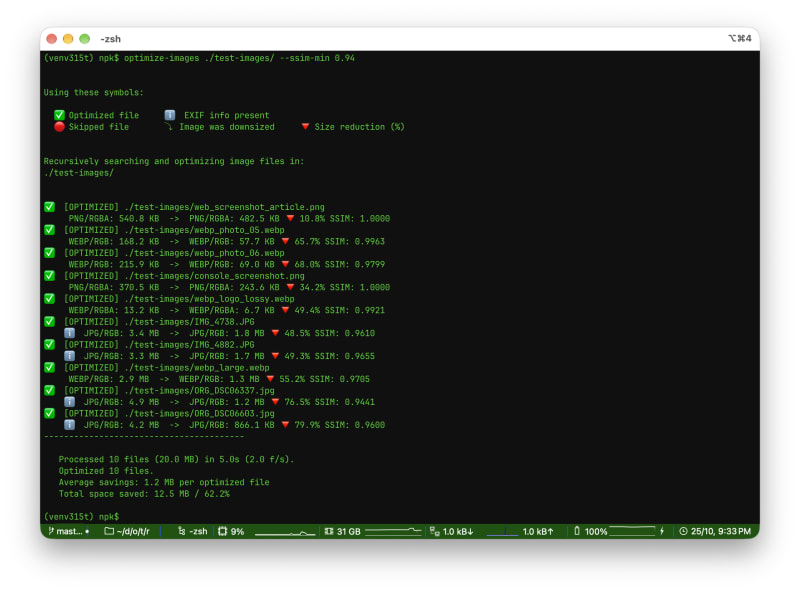Click the 'Total space saved: 12.5 MB' line
Screen dimensions: 800x592
point(144,494)
